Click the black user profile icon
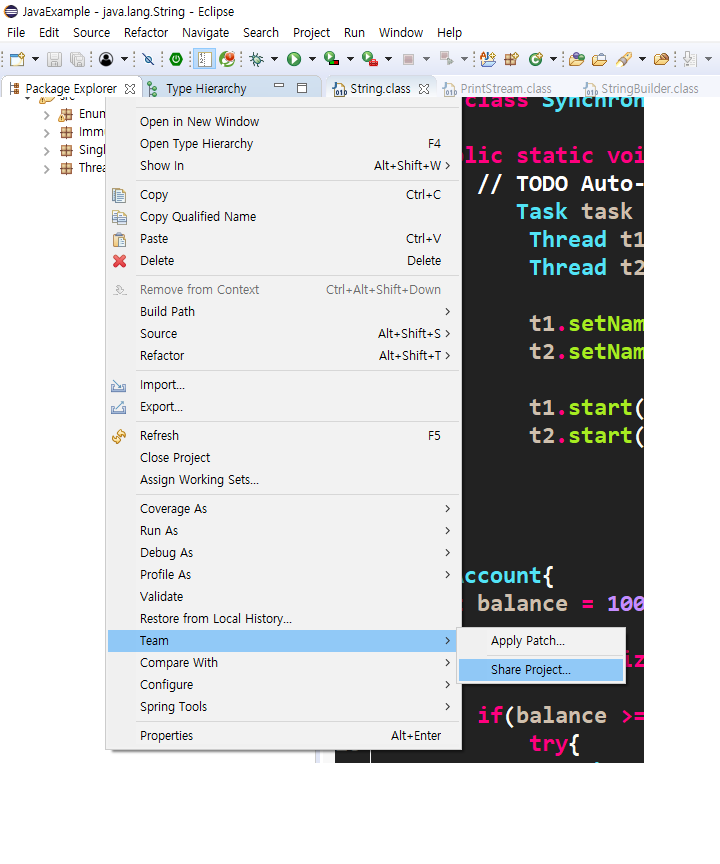The image size is (720, 864). tap(106, 59)
